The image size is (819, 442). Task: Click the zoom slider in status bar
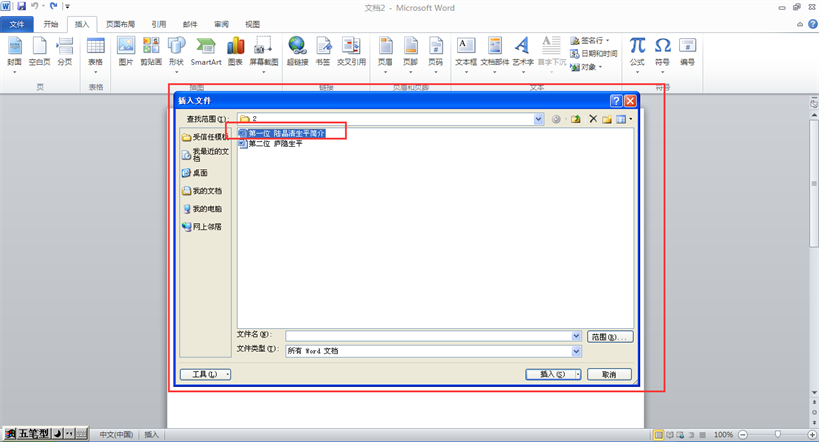click(776, 435)
